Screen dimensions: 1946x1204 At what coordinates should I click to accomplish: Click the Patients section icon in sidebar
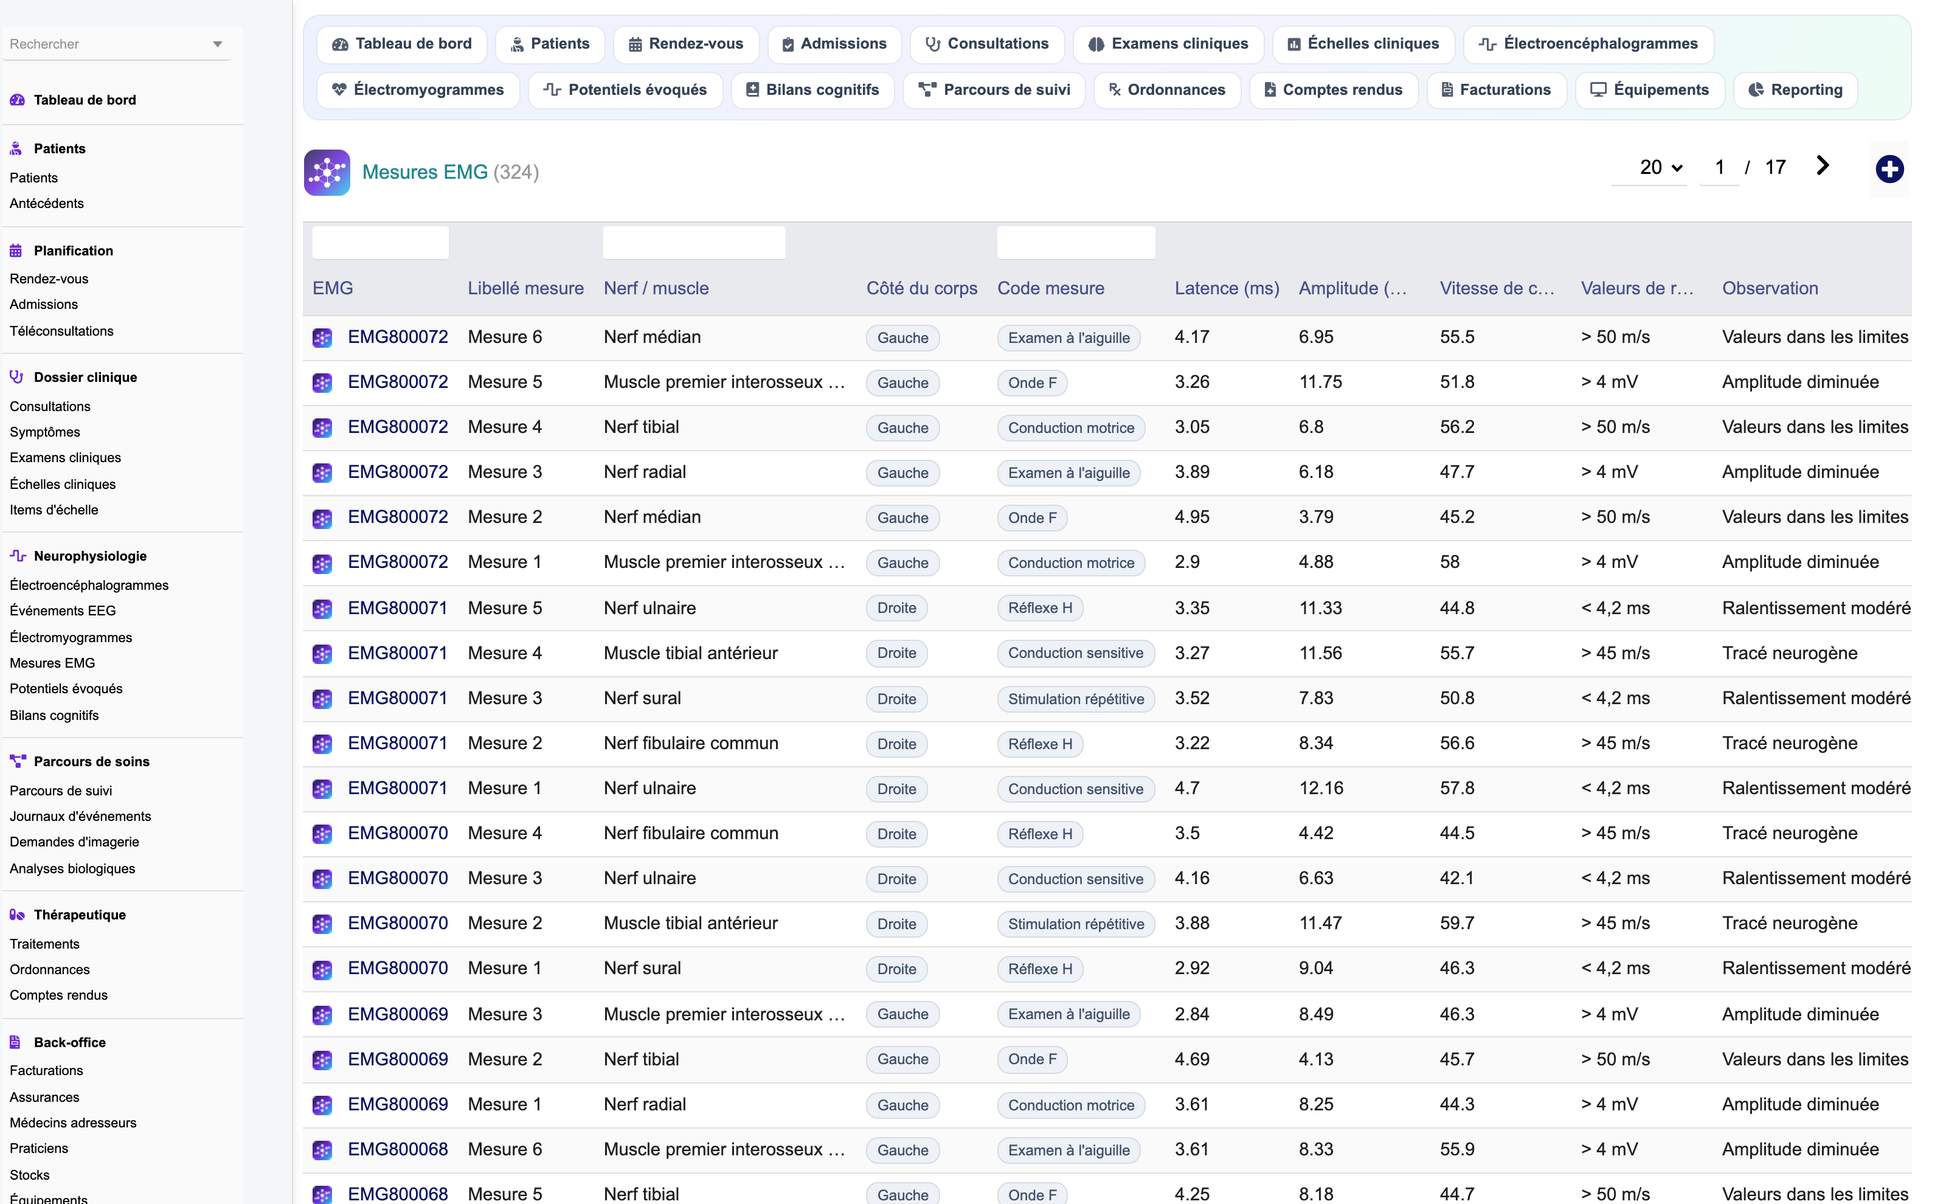point(17,149)
